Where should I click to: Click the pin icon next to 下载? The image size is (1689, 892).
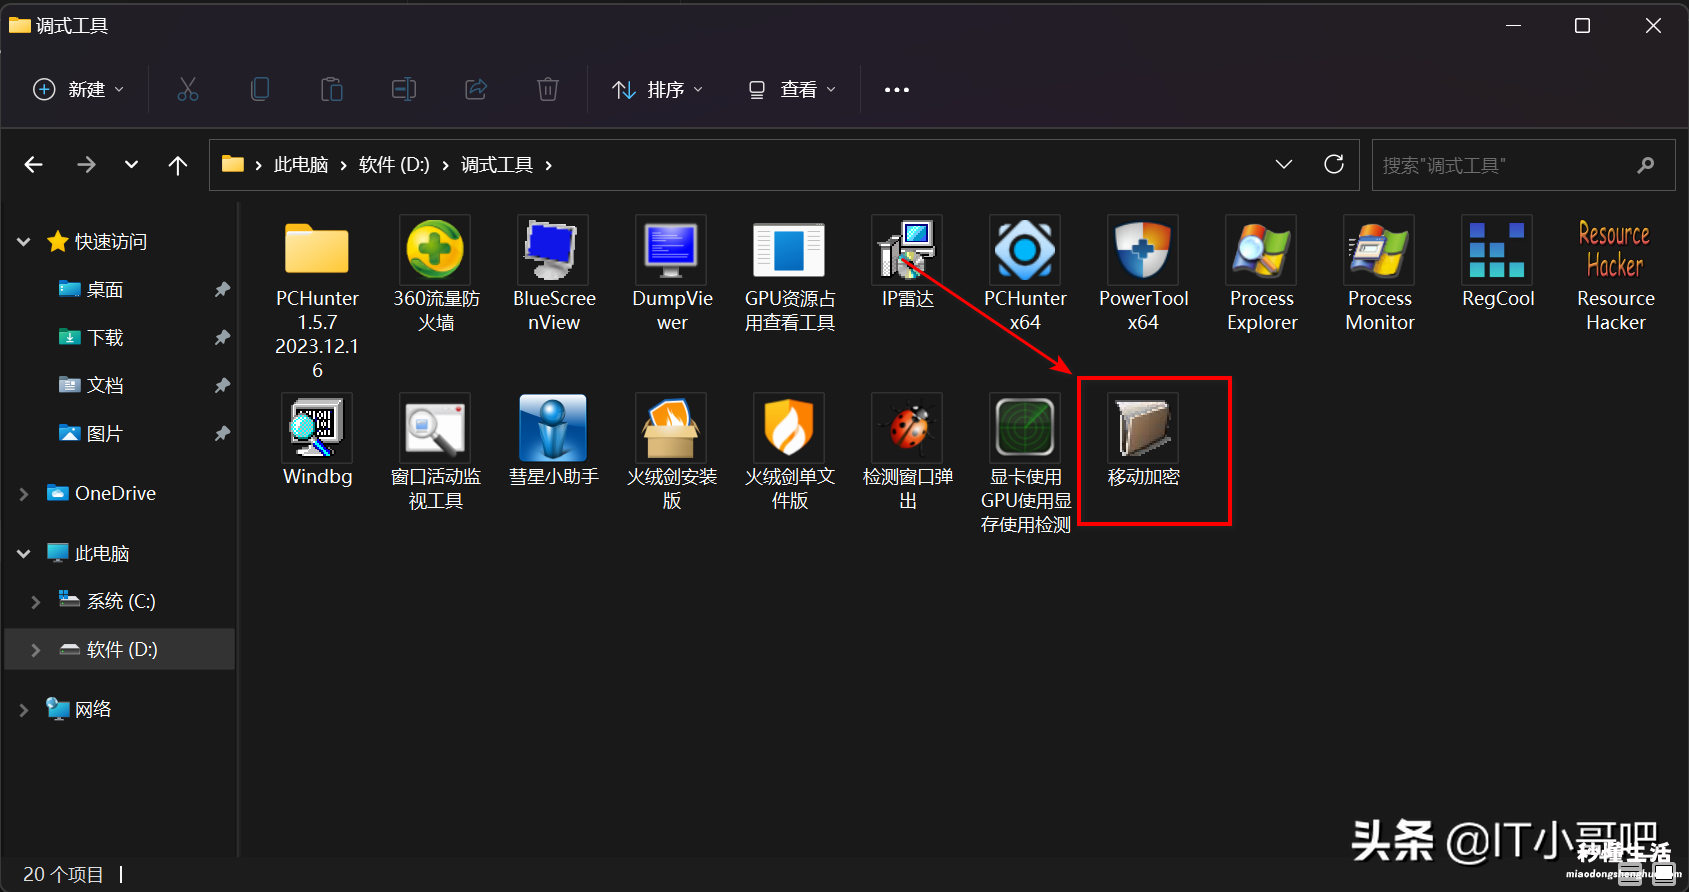[222, 338]
